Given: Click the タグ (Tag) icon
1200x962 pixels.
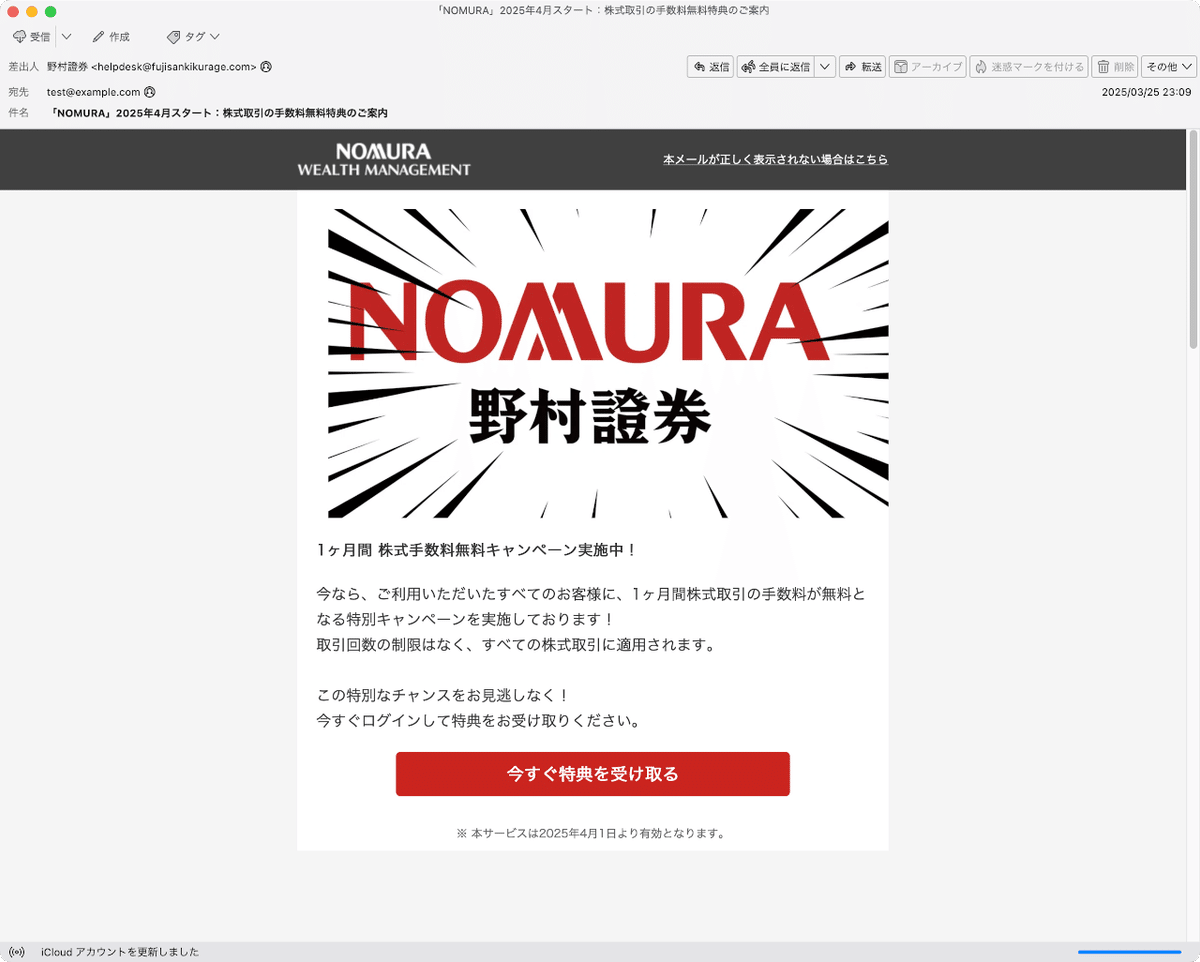Looking at the screenshot, I should coord(176,36).
